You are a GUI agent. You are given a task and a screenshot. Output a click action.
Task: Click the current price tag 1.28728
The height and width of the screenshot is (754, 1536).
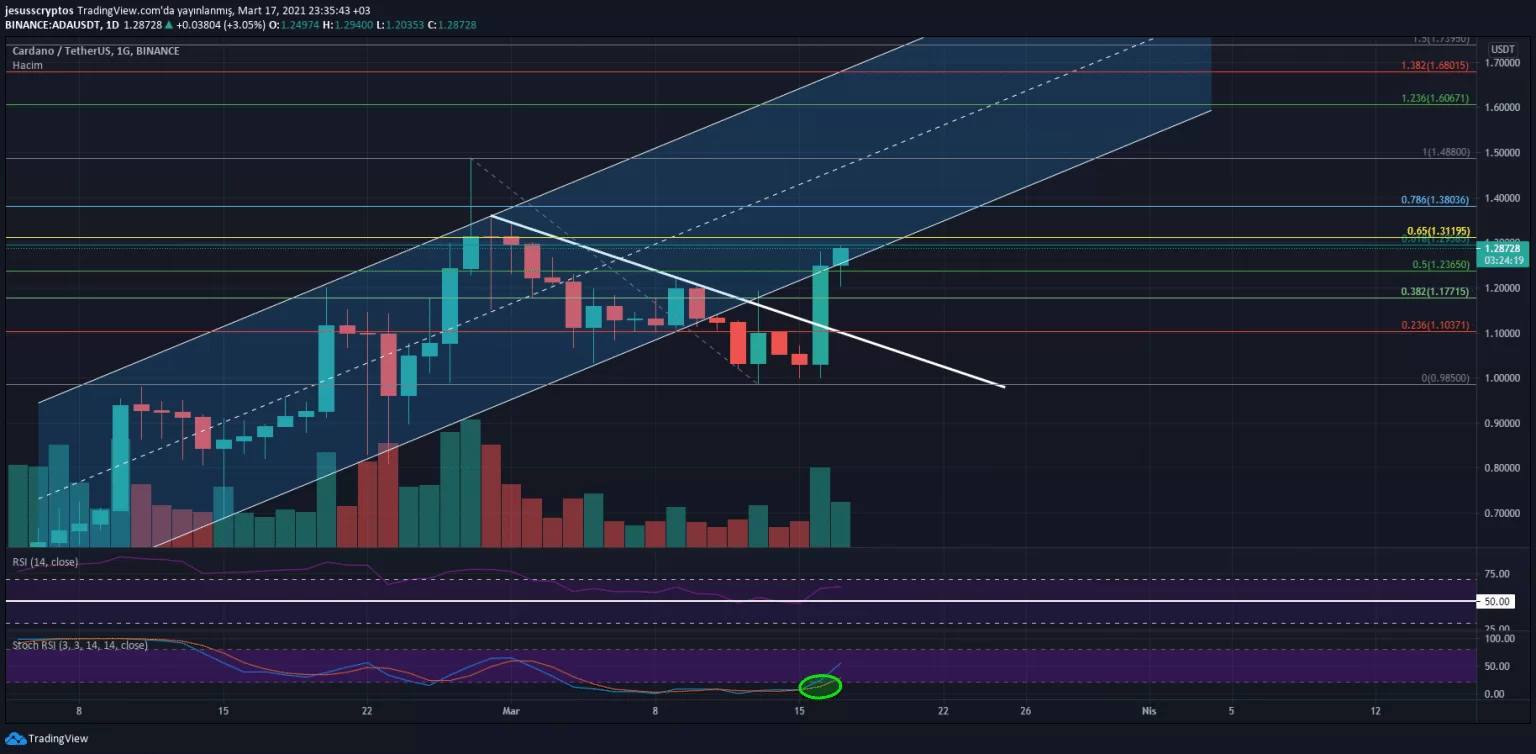tap(1504, 248)
